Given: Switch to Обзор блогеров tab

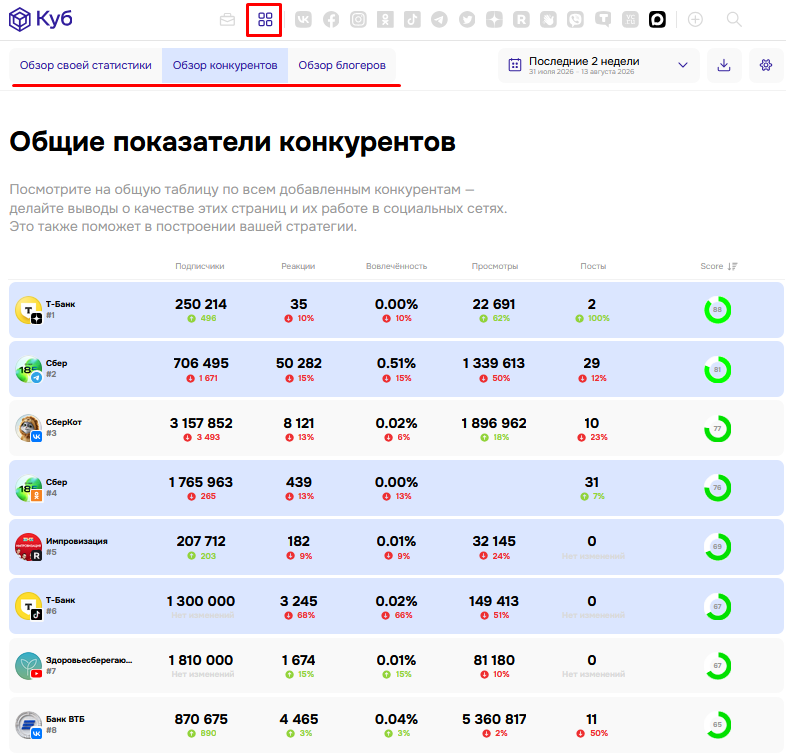Looking at the screenshot, I should coord(342,66).
